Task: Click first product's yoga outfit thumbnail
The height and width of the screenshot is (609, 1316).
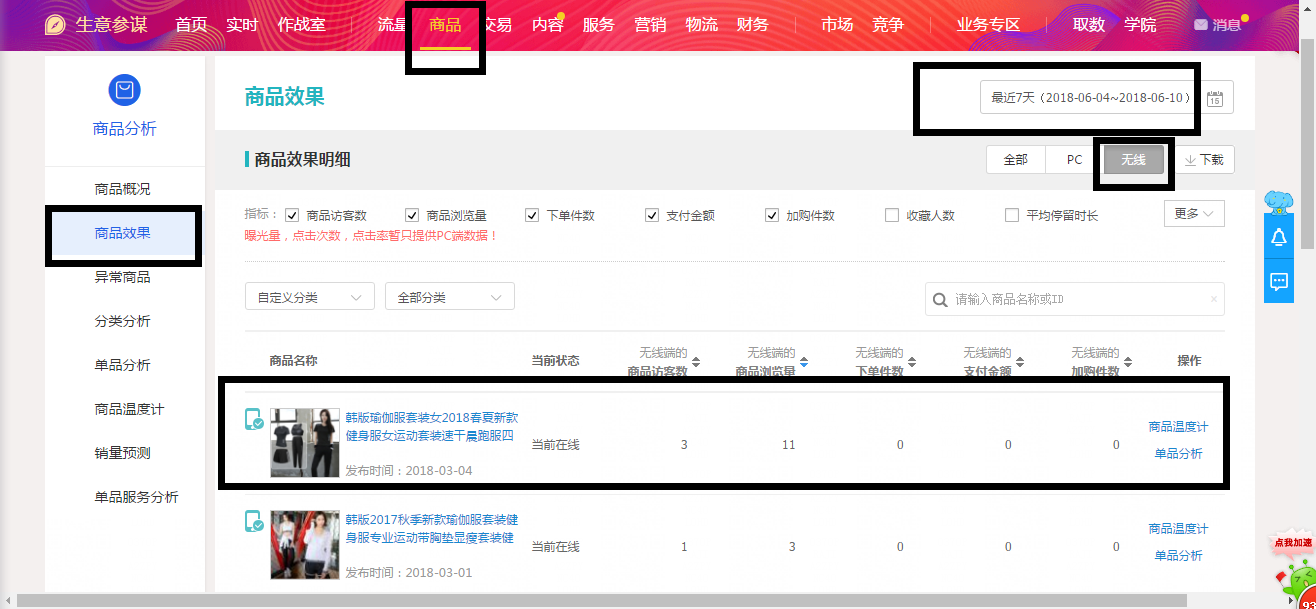Action: pos(305,442)
